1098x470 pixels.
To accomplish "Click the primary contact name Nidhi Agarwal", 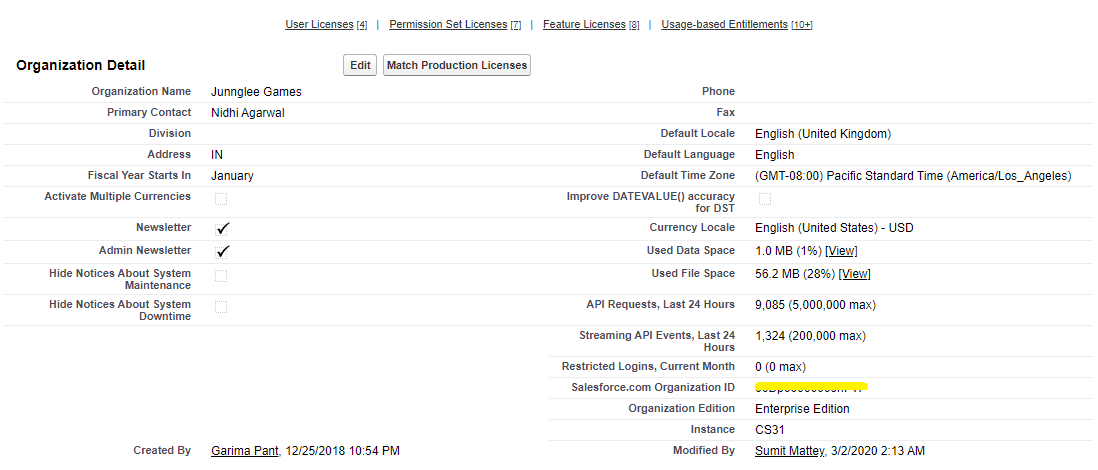I will tap(248, 113).
